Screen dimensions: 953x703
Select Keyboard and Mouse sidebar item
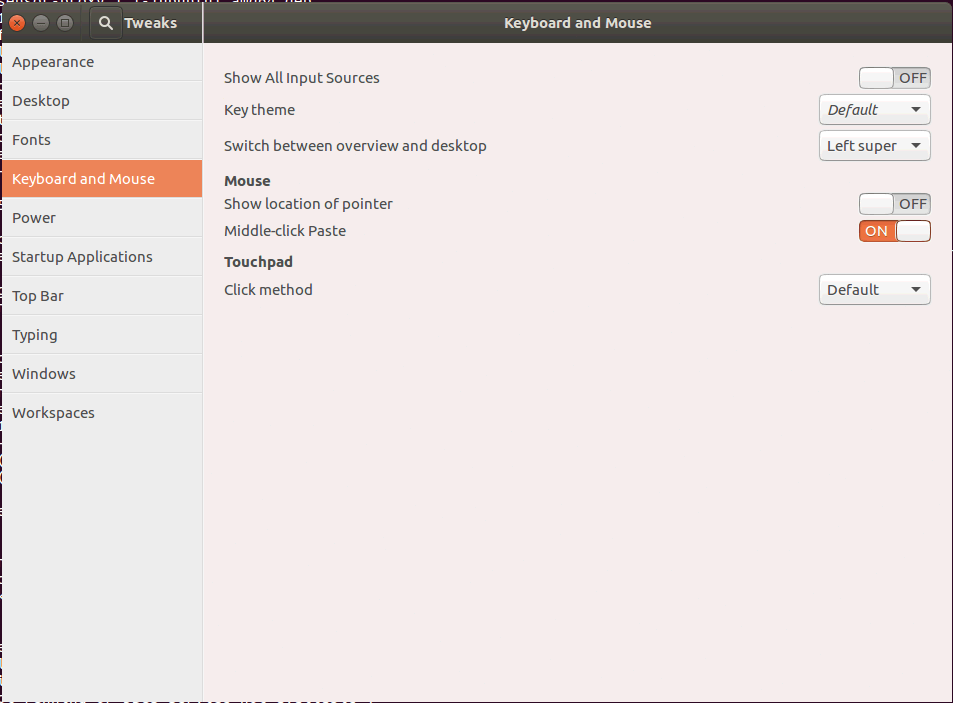click(84, 179)
